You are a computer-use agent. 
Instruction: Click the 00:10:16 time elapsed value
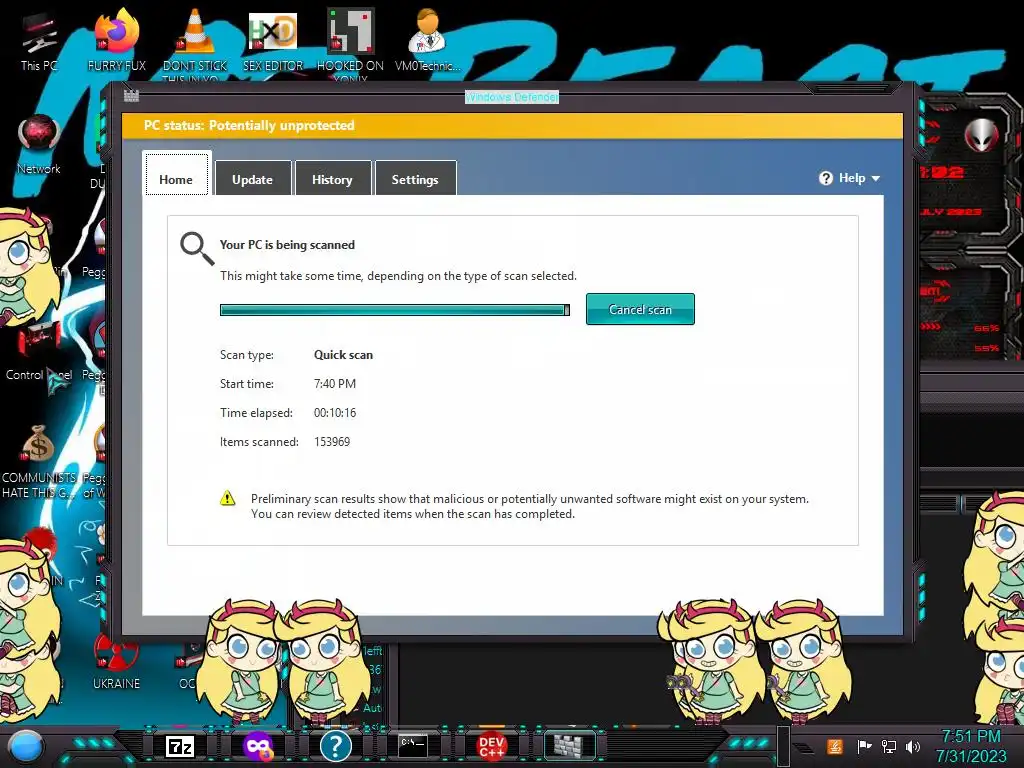(x=335, y=413)
